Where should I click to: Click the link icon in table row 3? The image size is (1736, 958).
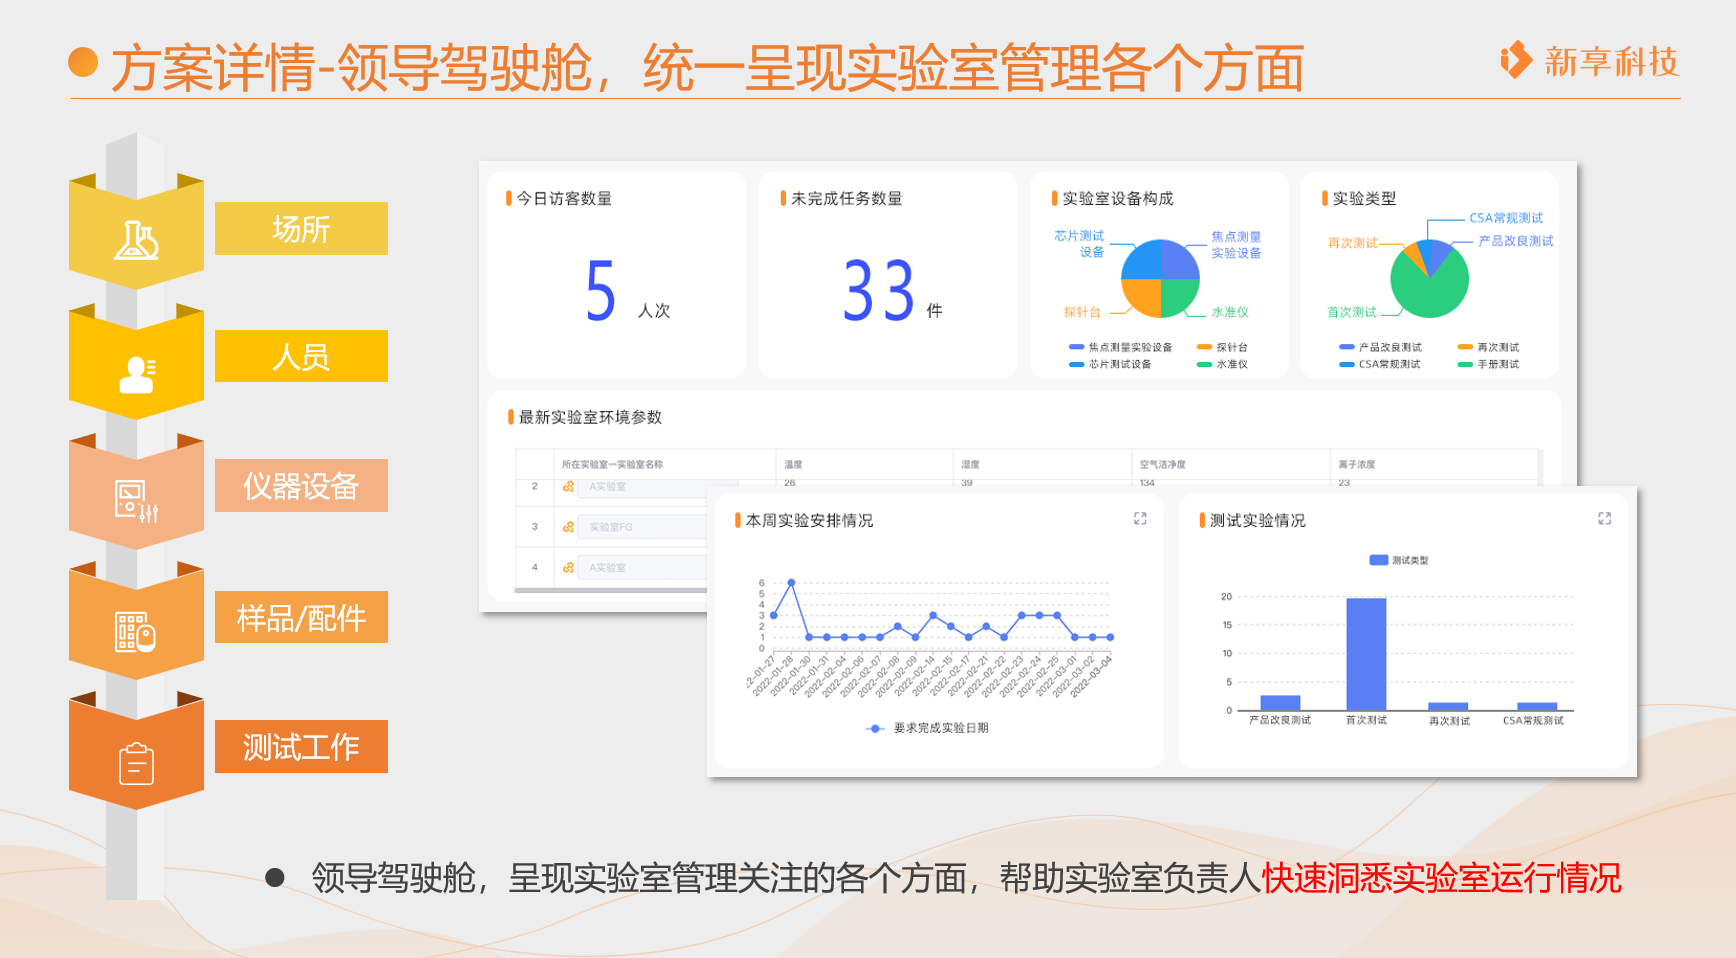[x=568, y=527]
